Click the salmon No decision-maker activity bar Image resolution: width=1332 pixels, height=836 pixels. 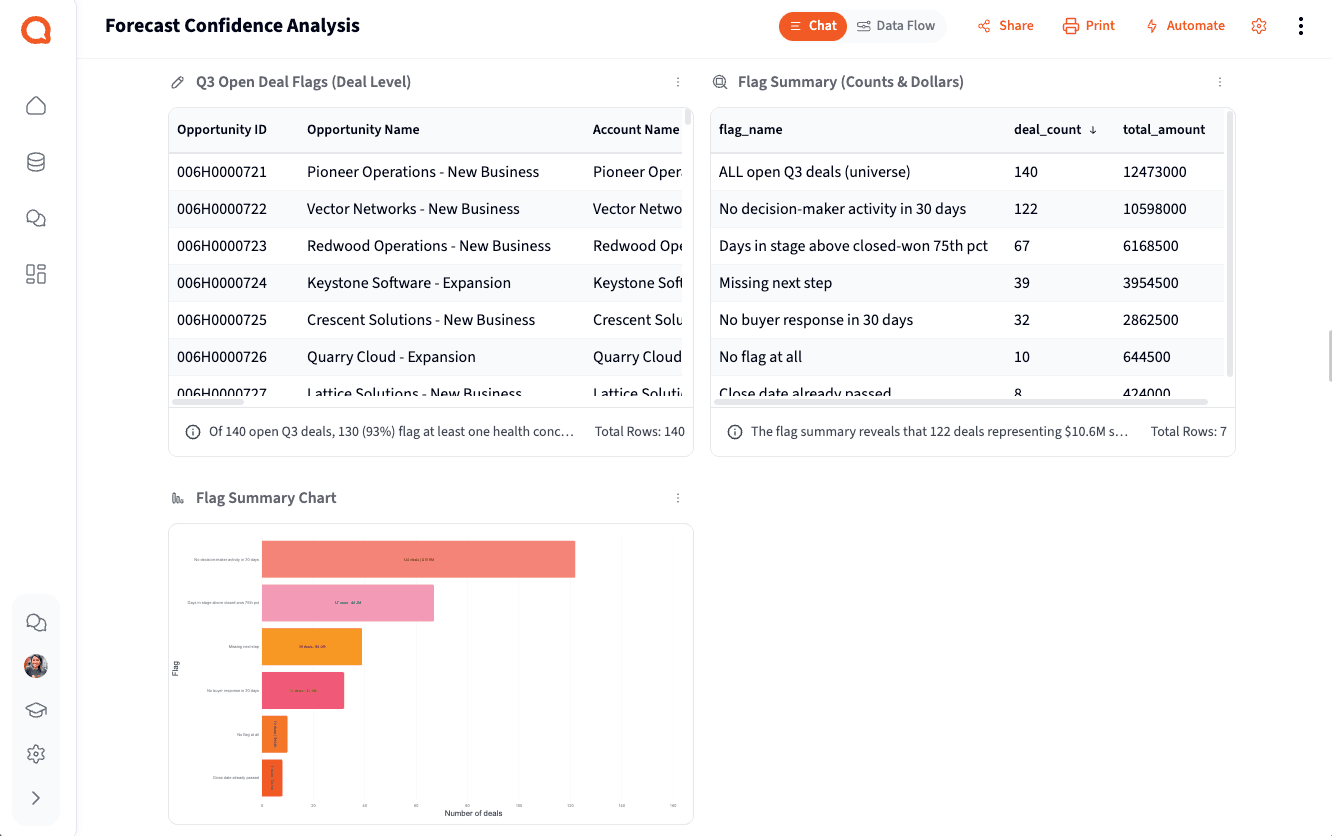click(419, 559)
